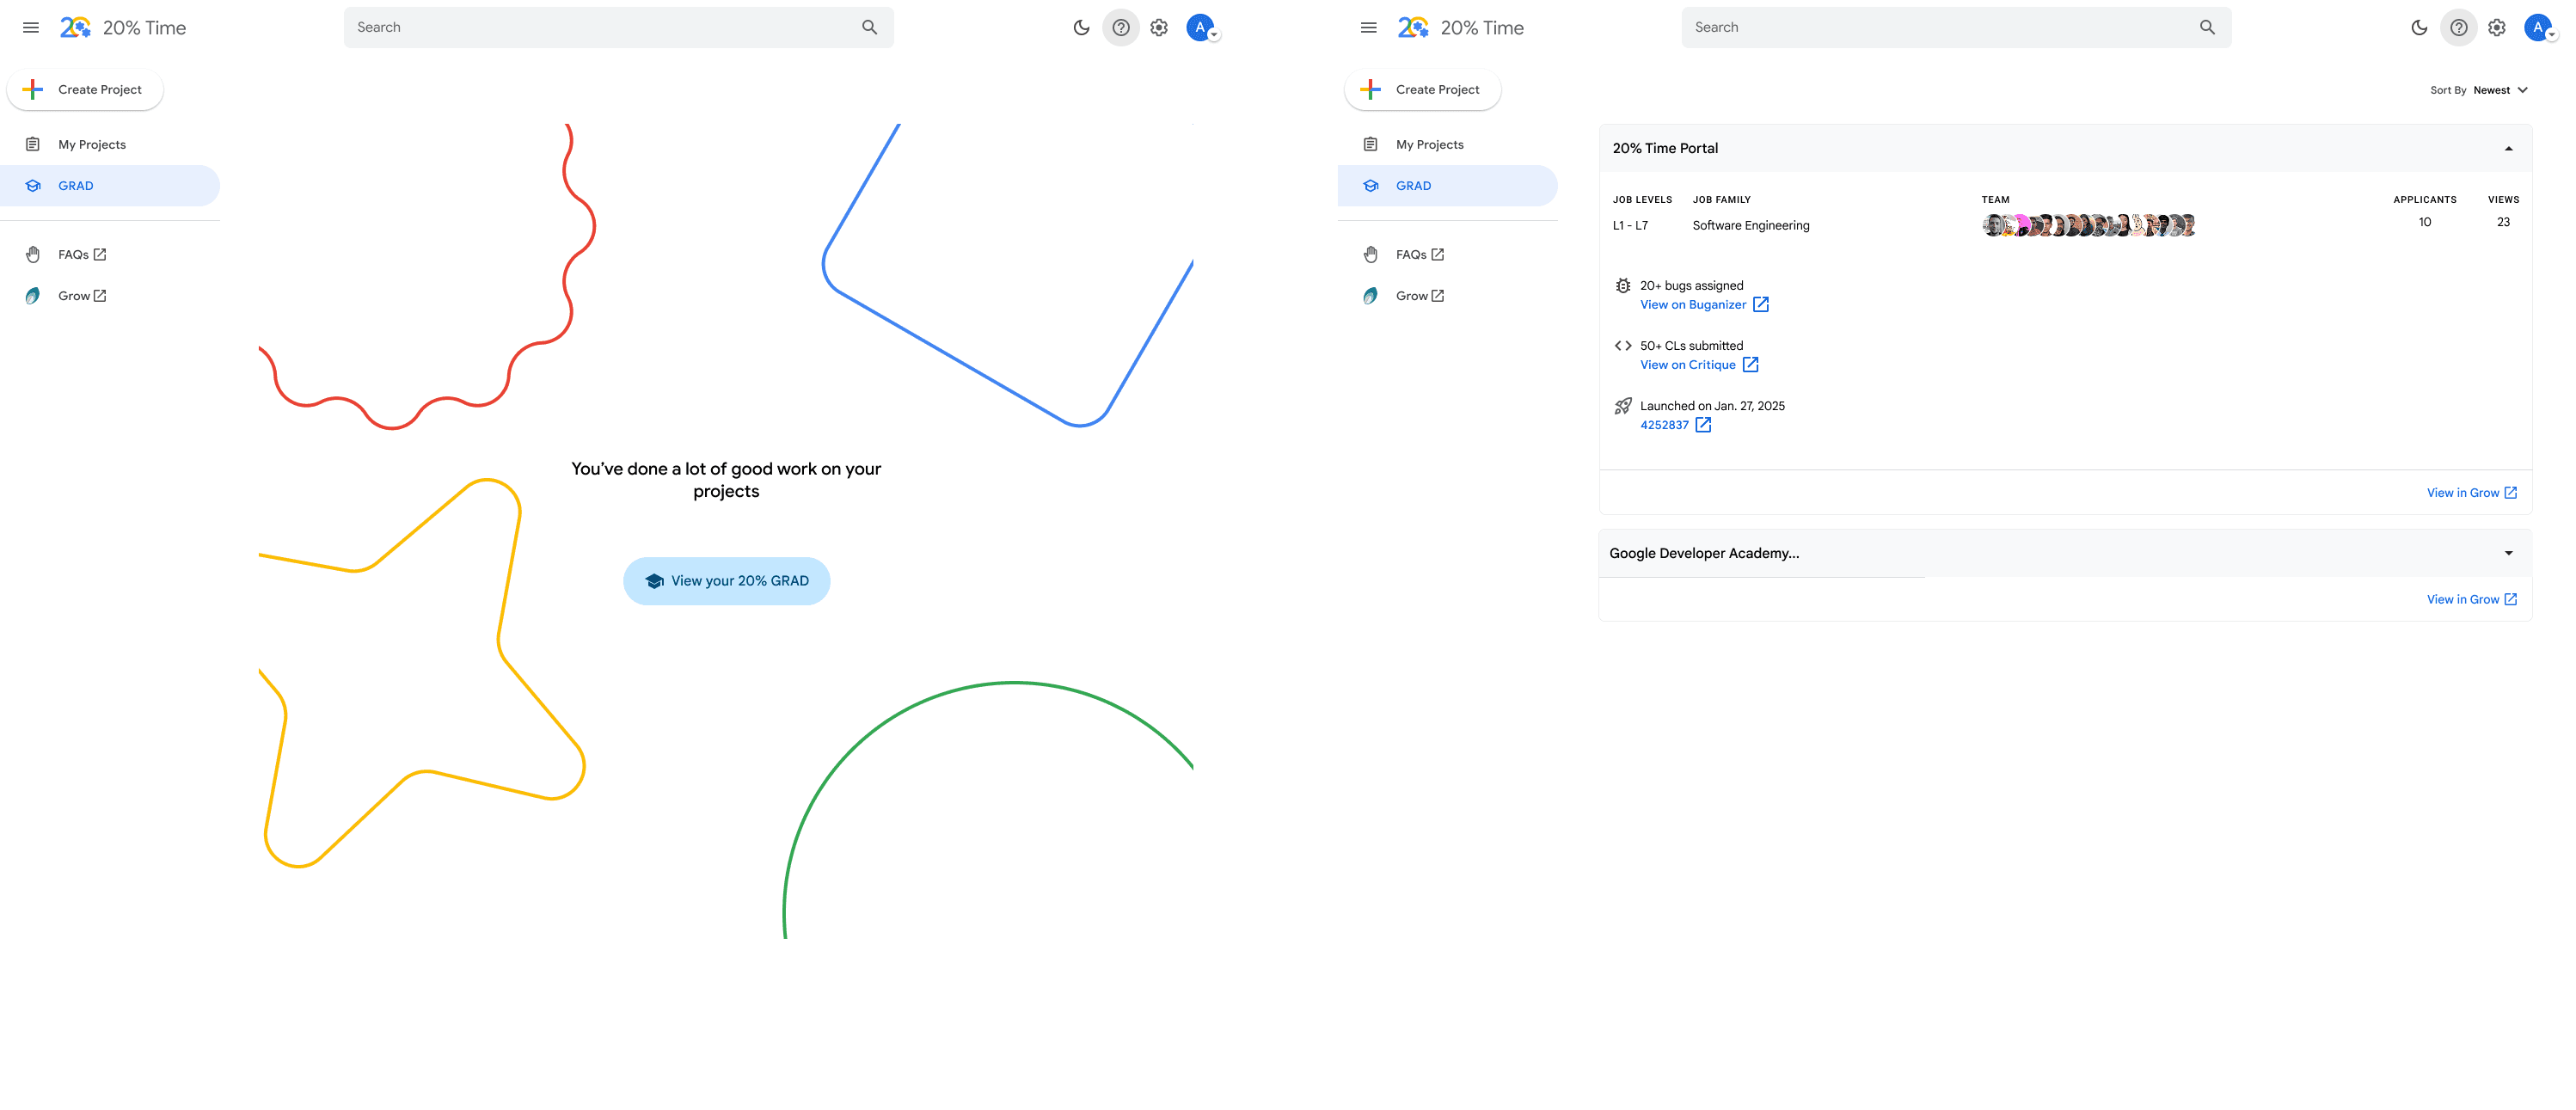Open Buganizer external link icon

pyautogui.click(x=1761, y=305)
